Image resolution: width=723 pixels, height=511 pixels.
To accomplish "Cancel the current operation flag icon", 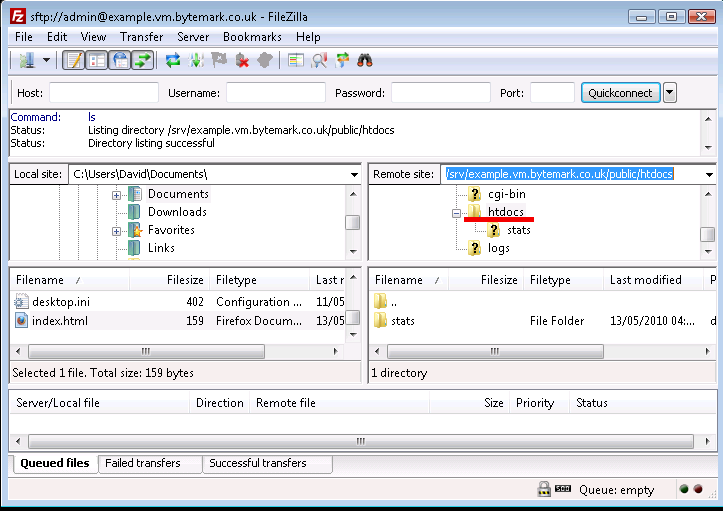I will click(219, 60).
